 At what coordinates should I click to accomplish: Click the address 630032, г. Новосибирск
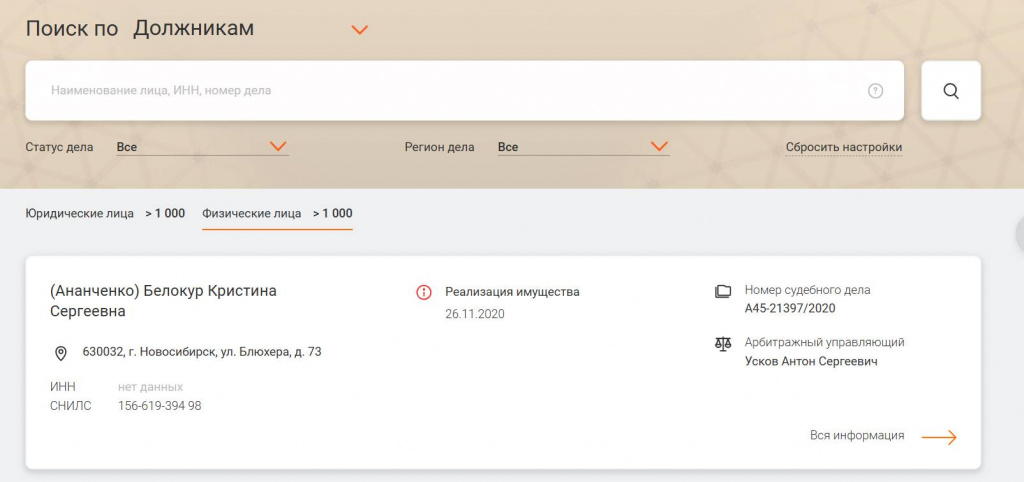click(x=202, y=351)
